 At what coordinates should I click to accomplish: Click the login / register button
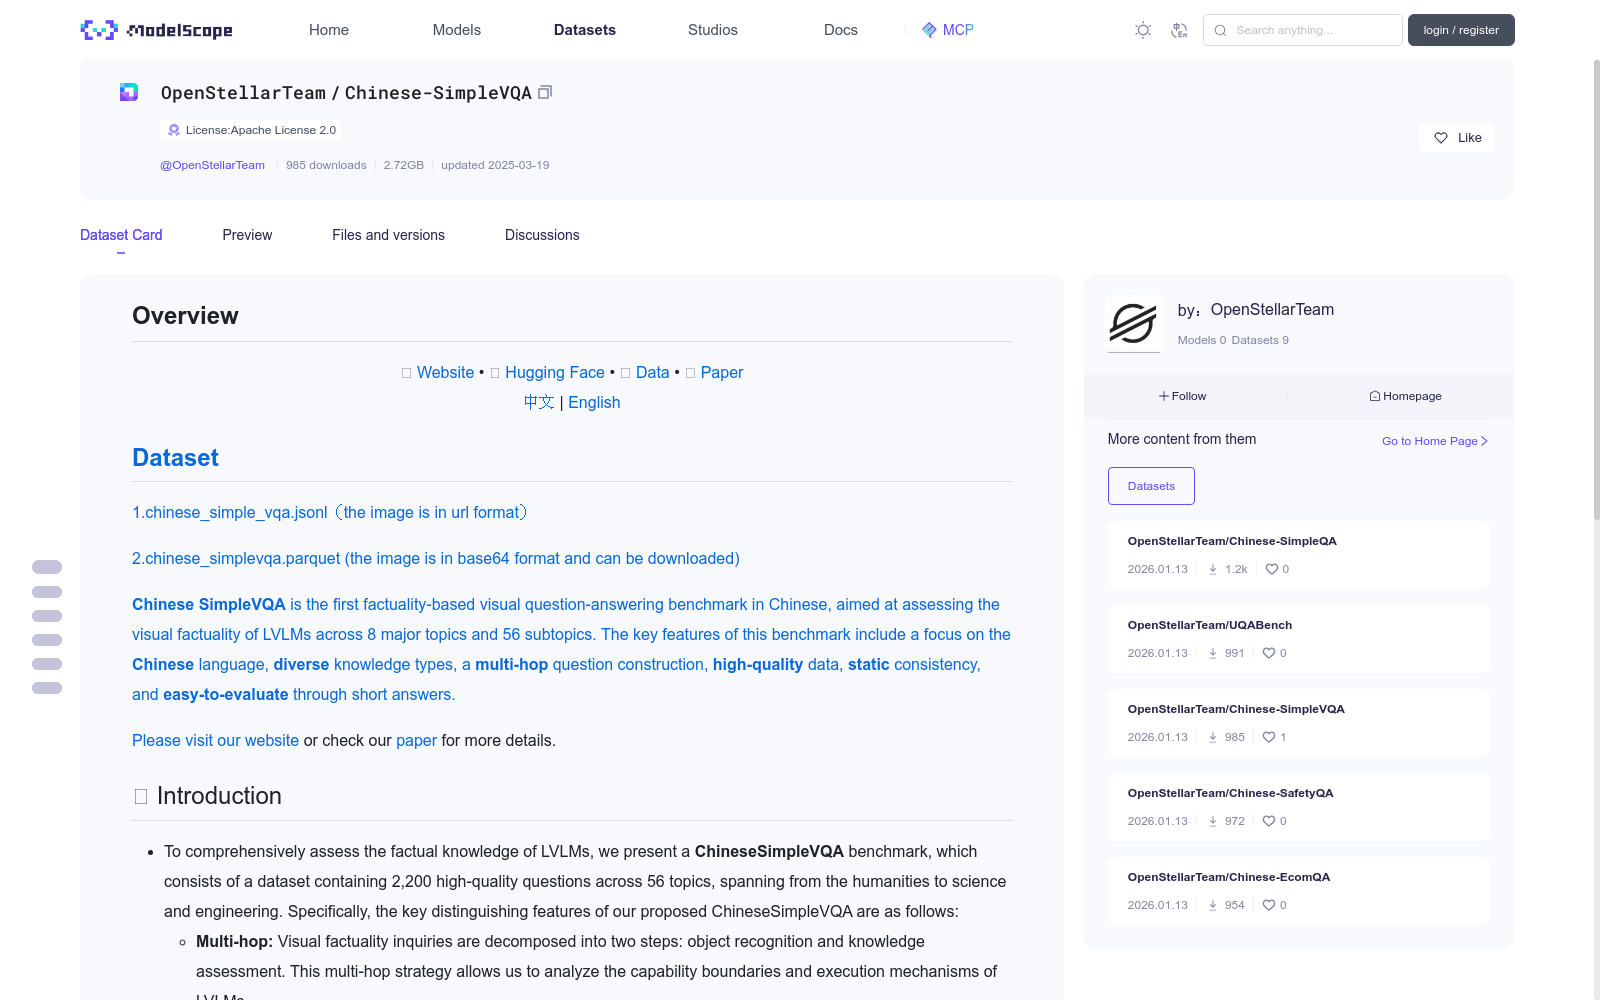coord(1461,30)
